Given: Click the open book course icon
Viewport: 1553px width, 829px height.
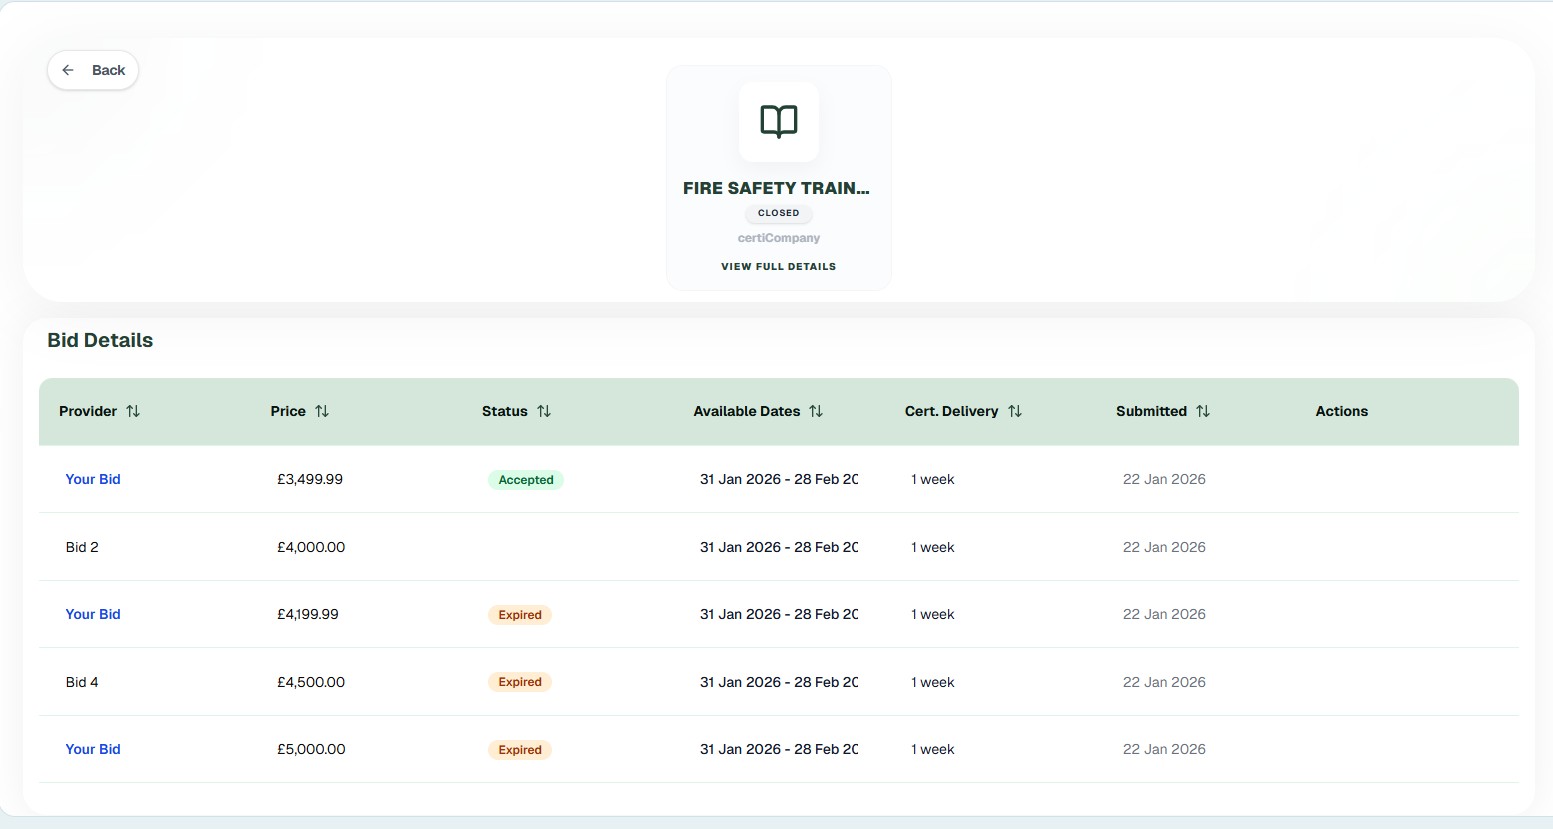Looking at the screenshot, I should (778, 122).
